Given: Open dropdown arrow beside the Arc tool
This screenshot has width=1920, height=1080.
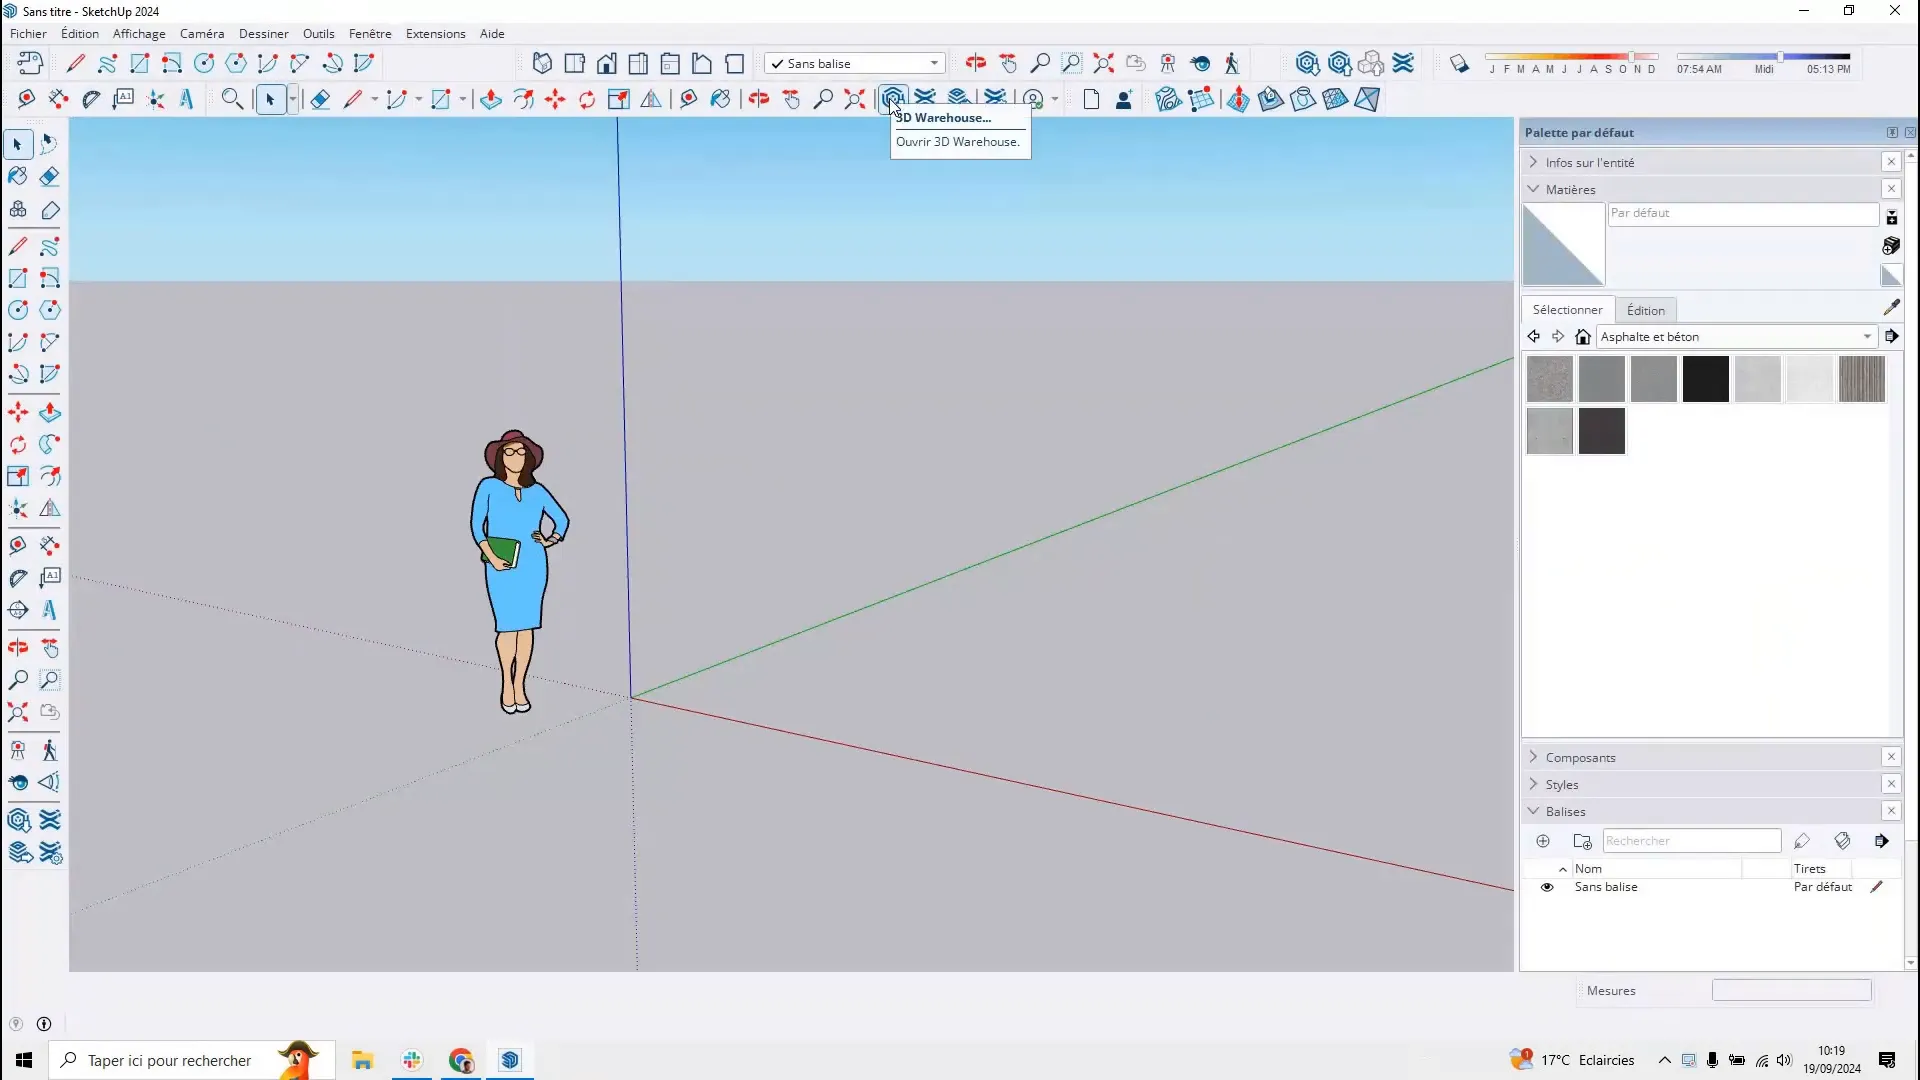Looking at the screenshot, I should click(418, 99).
